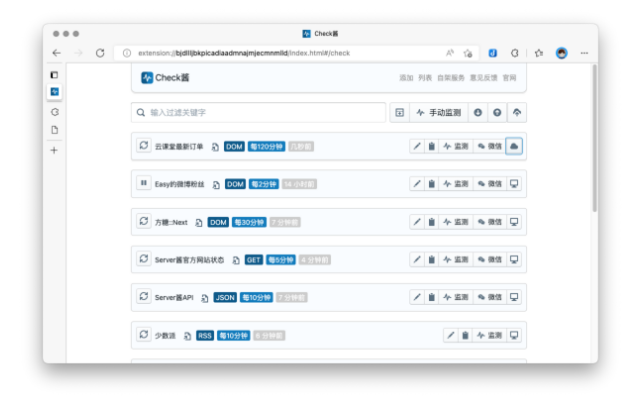Toggle enable state of Server酱API check
This screenshot has height=400, width=640.
pyautogui.click(x=144, y=296)
